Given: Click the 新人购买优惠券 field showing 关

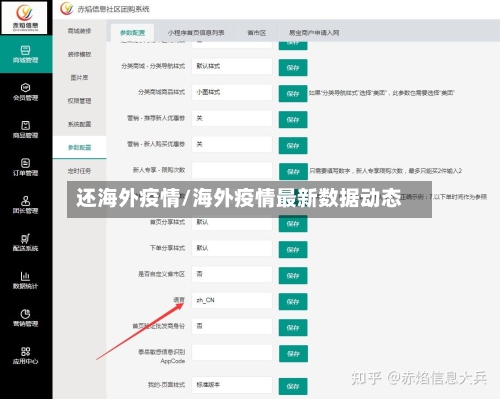Looking at the screenshot, I should click(232, 144).
